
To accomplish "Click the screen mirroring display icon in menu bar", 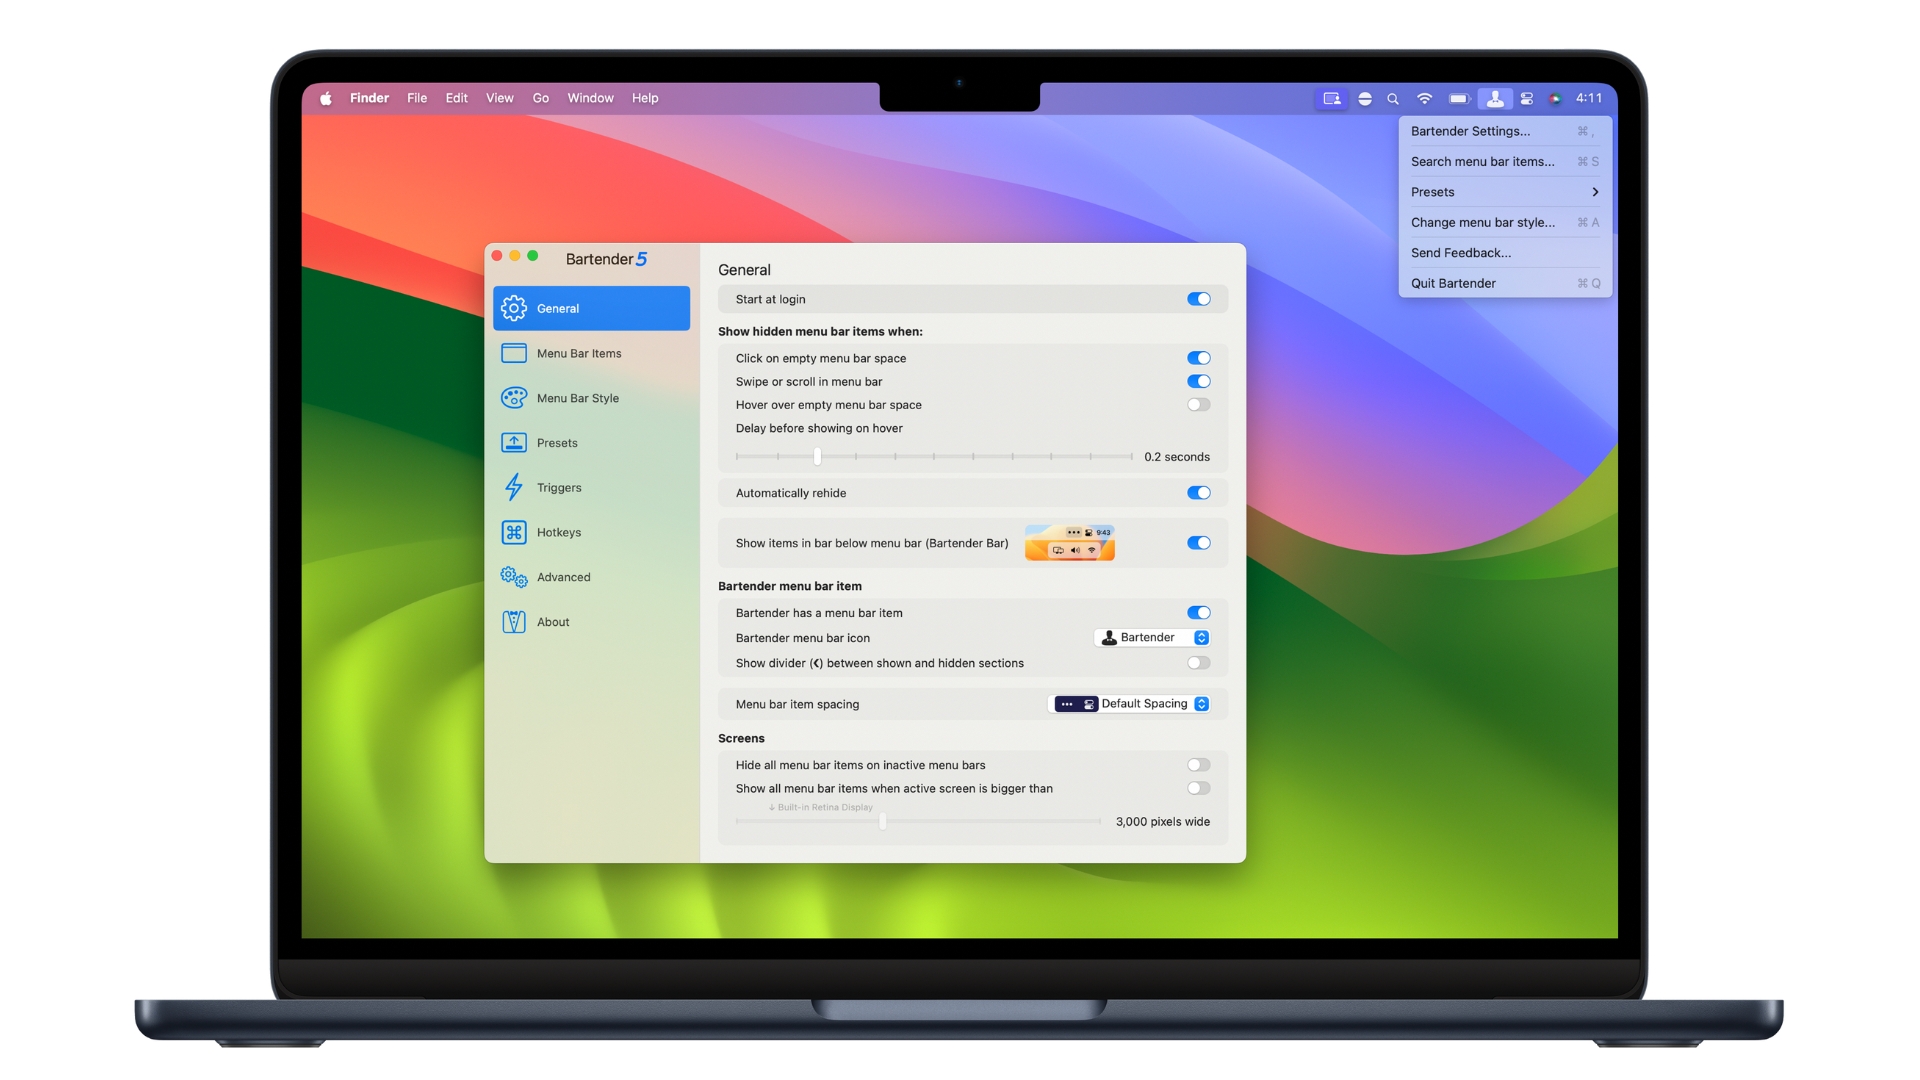I will [x=1332, y=98].
